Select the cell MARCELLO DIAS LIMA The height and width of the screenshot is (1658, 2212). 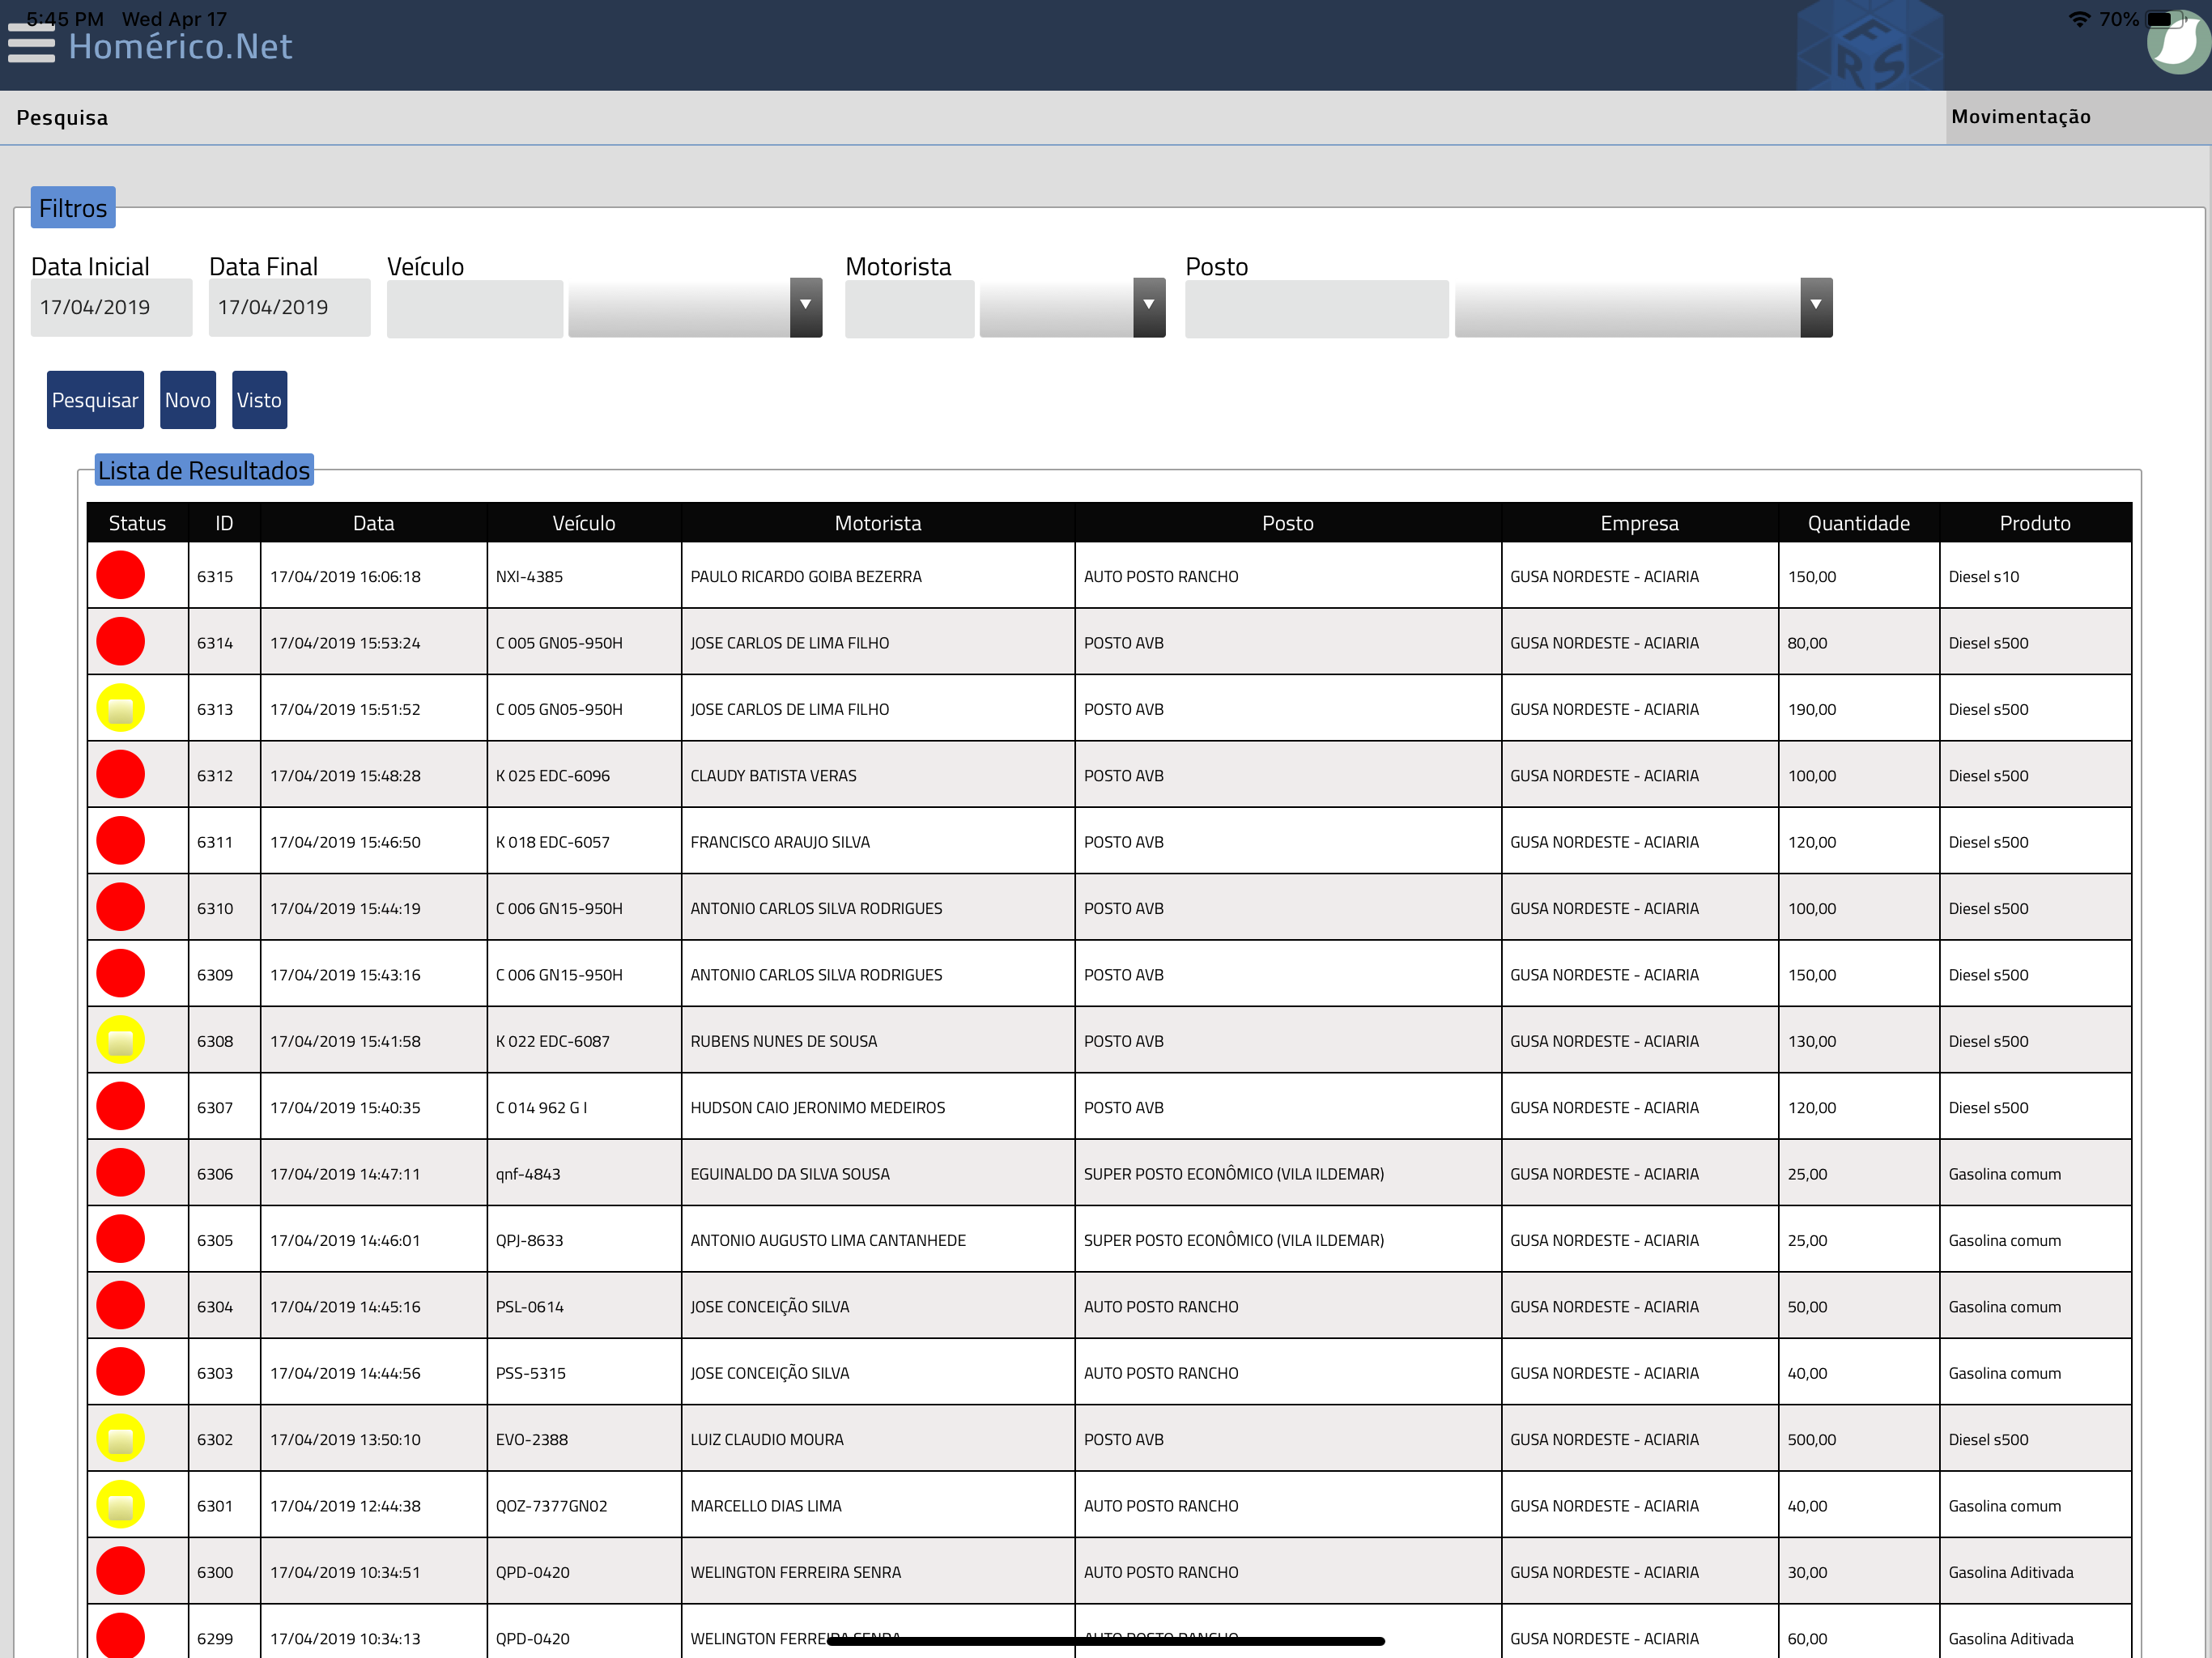tap(878, 1505)
